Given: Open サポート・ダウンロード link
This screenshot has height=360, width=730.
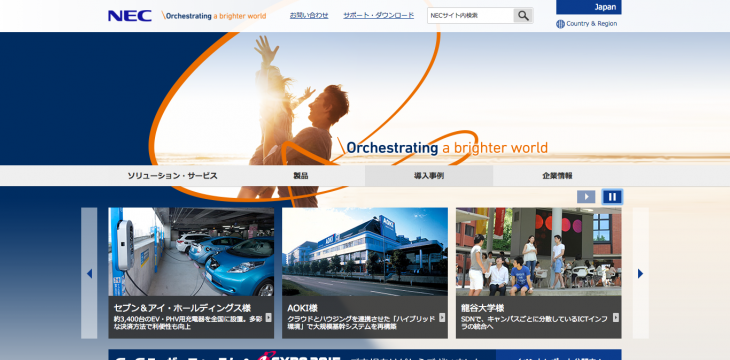Looking at the screenshot, I should coord(379,15).
